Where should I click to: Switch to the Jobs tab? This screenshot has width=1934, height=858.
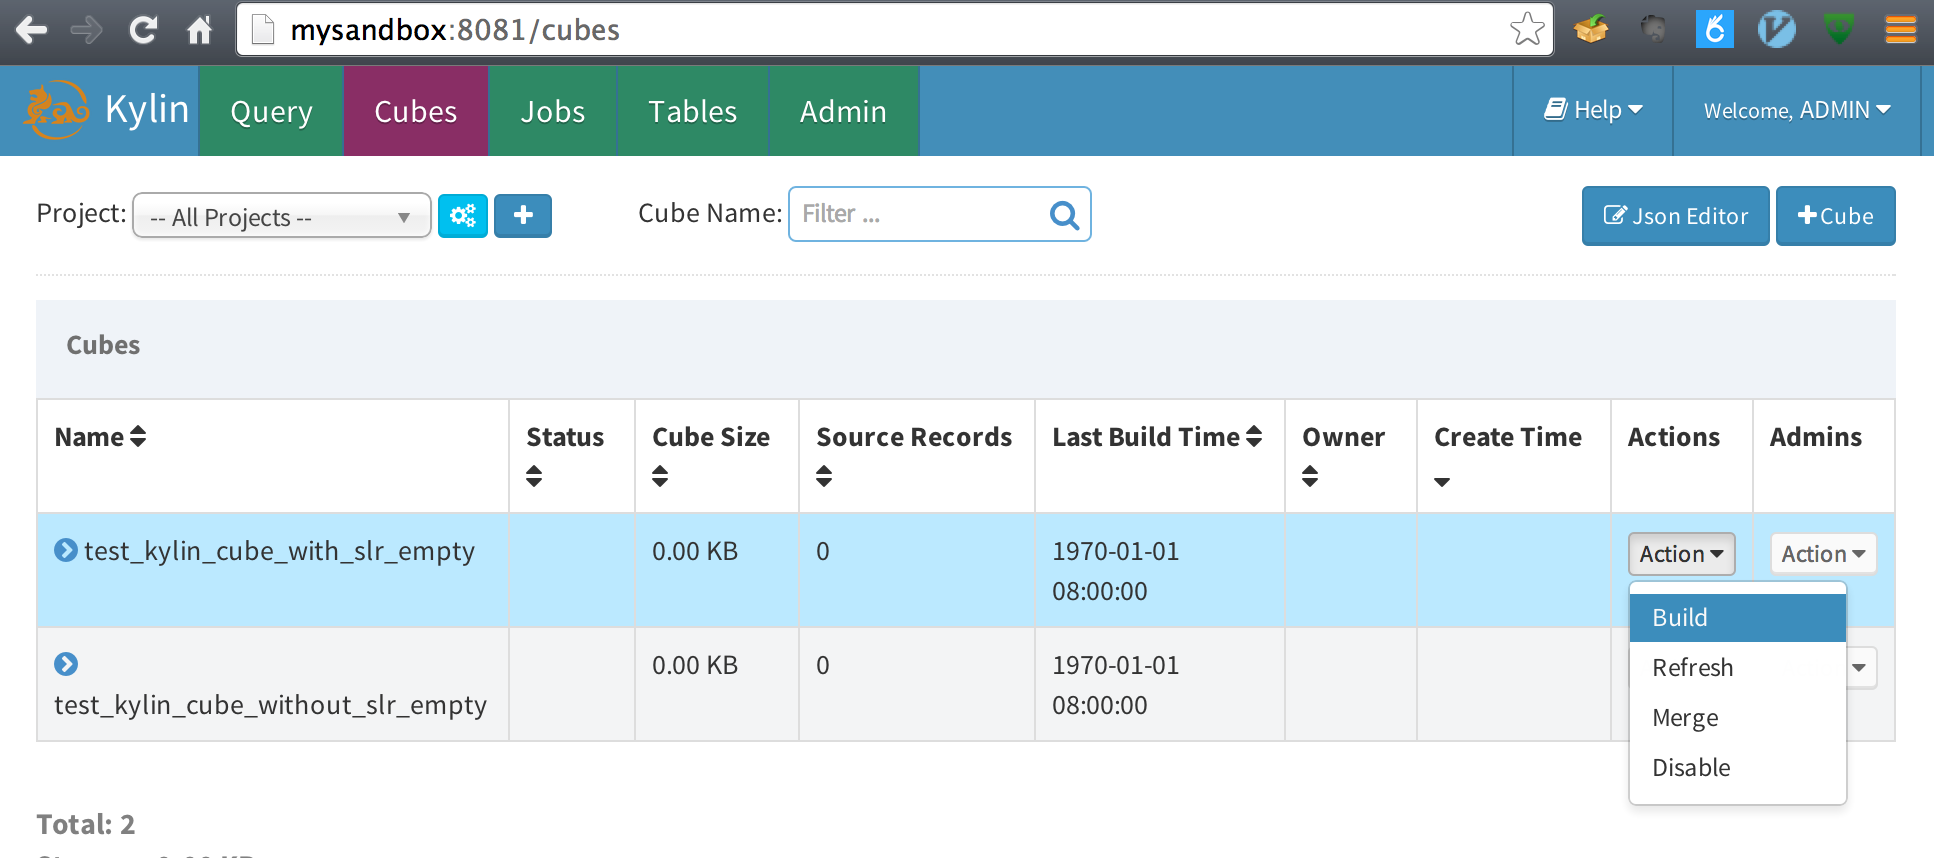pos(552,111)
